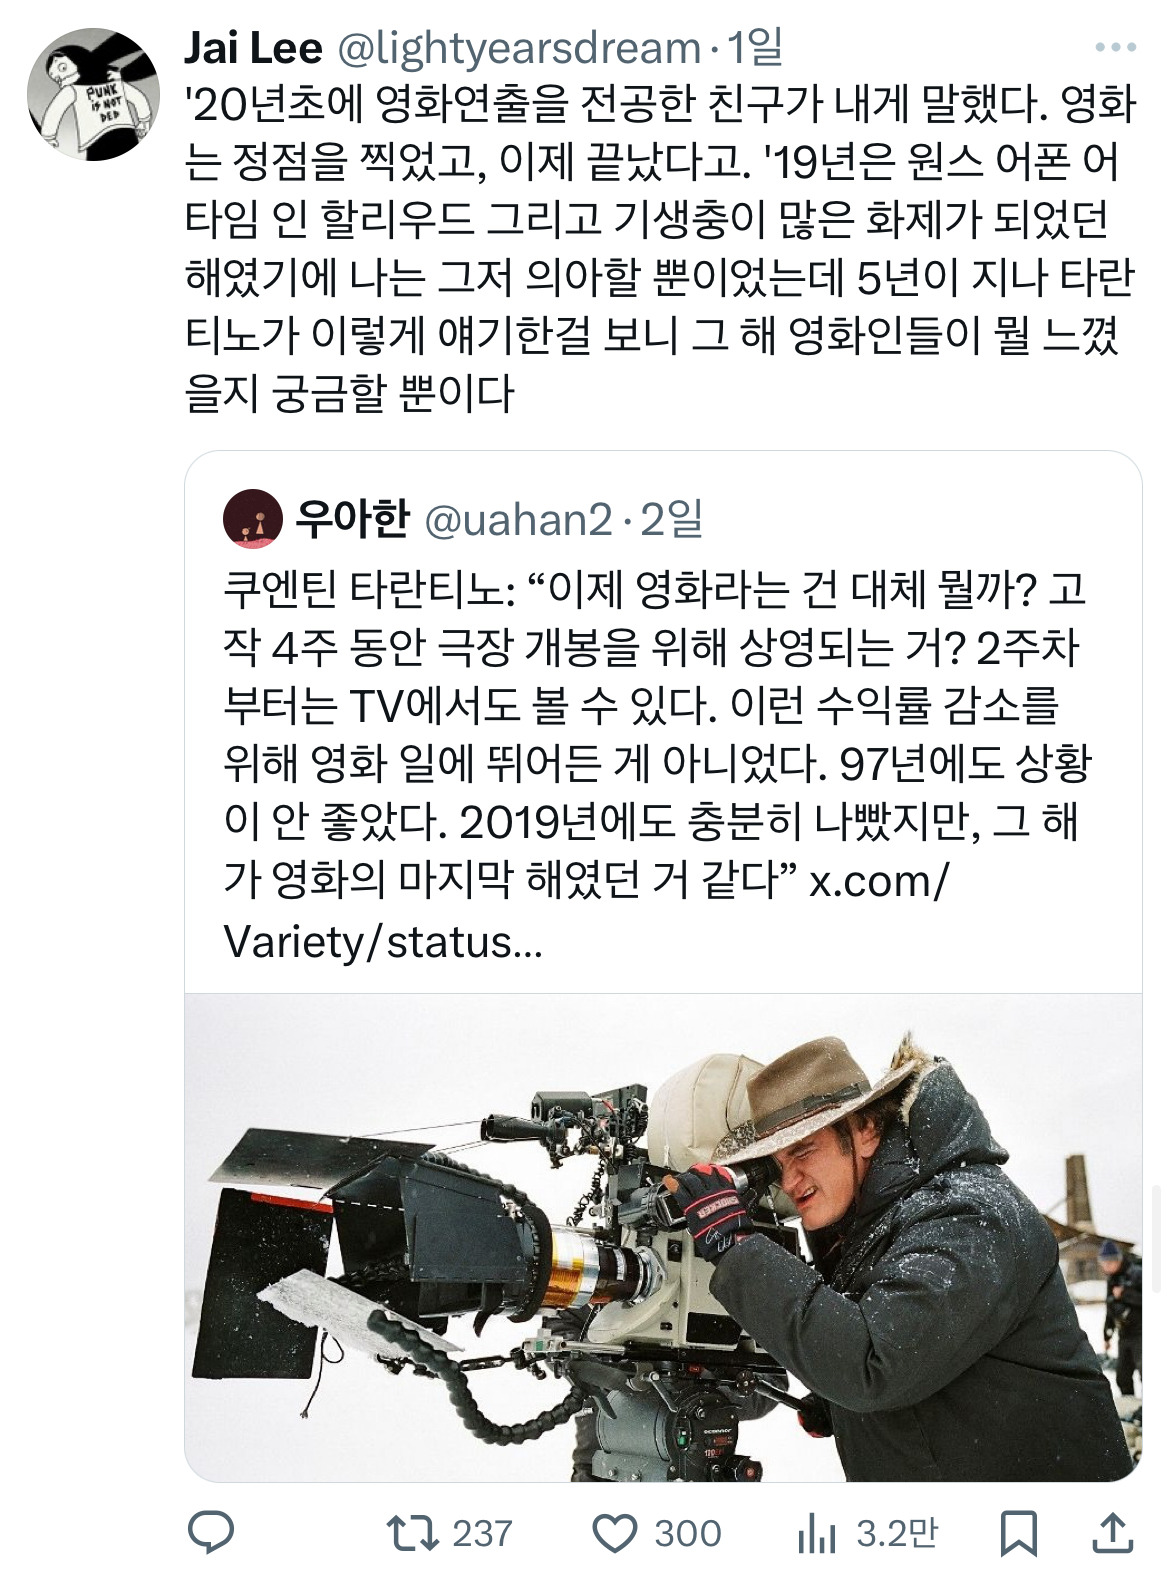The image size is (1170, 1581).
Task: Retweet the post with 237 reposts
Action: (410, 1532)
